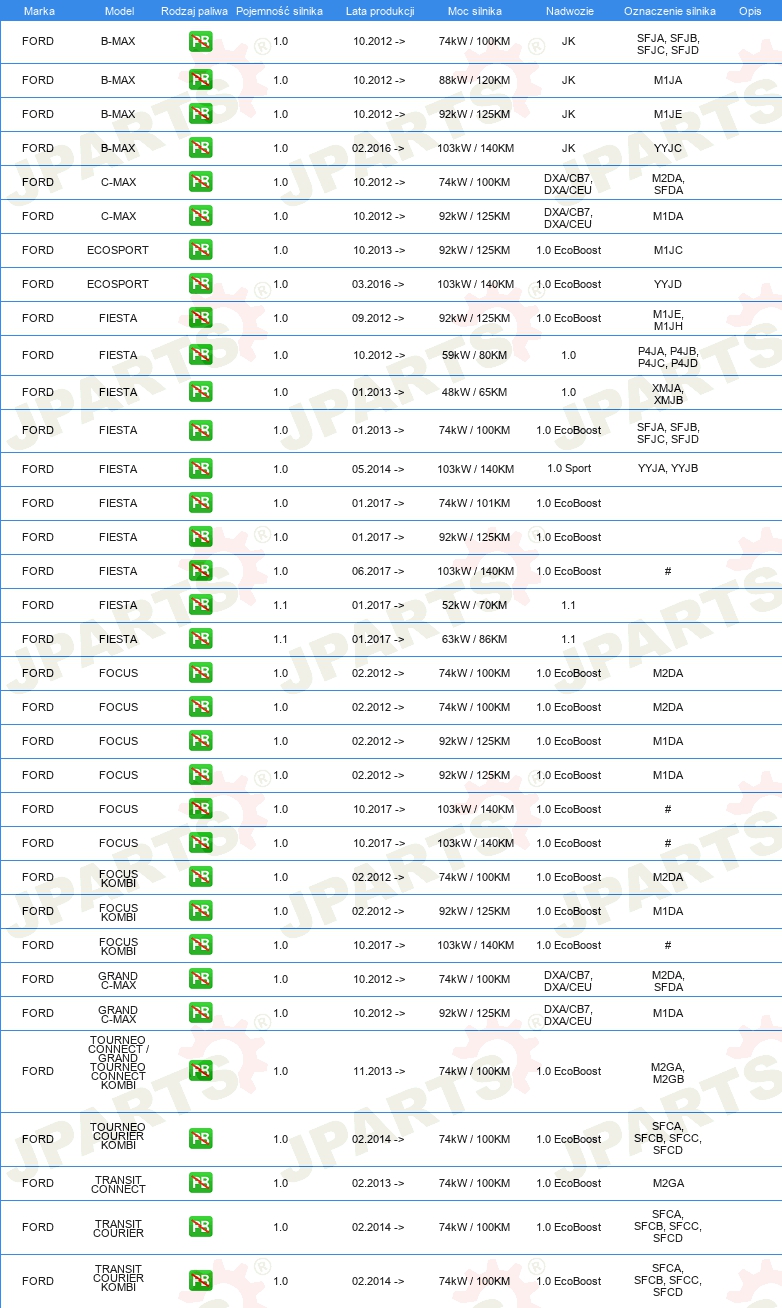782x1308 pixels.
Task: Select the 63kW / 86KM power cell
Action: point(476,639)
